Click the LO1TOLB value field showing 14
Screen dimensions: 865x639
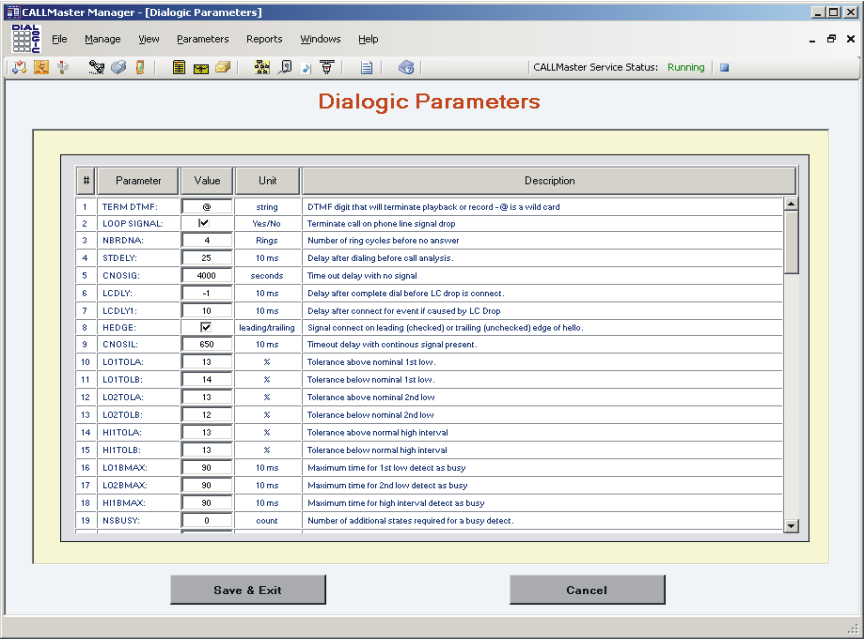(x=207, y=380)
